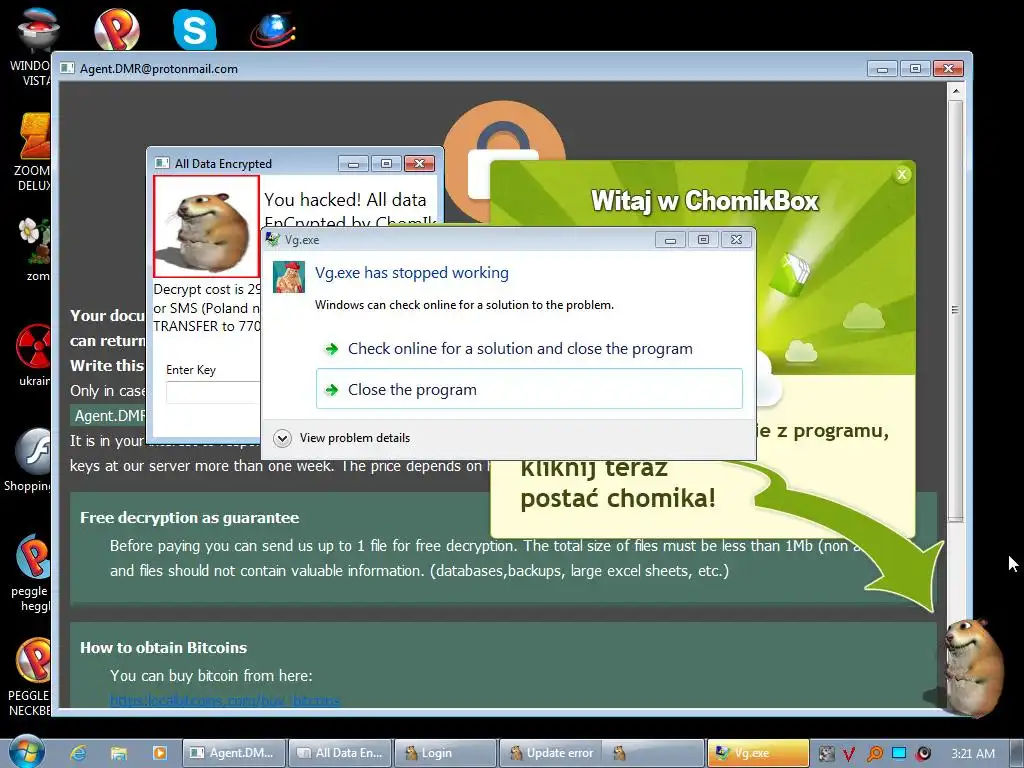The width and height of the screenshot is (1024, 768).
Task: Launch Internet Explorer from the taskbar
Action: pos(78,753)
